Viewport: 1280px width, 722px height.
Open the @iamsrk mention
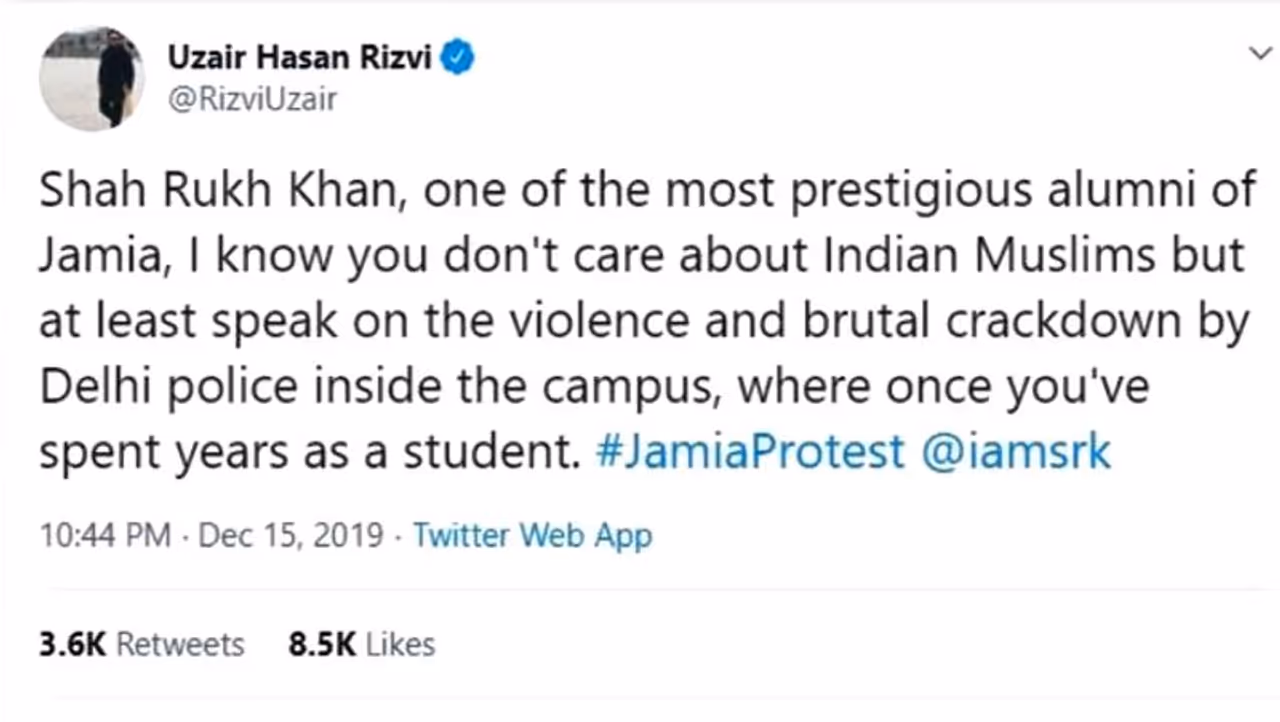pos(1015,453)
